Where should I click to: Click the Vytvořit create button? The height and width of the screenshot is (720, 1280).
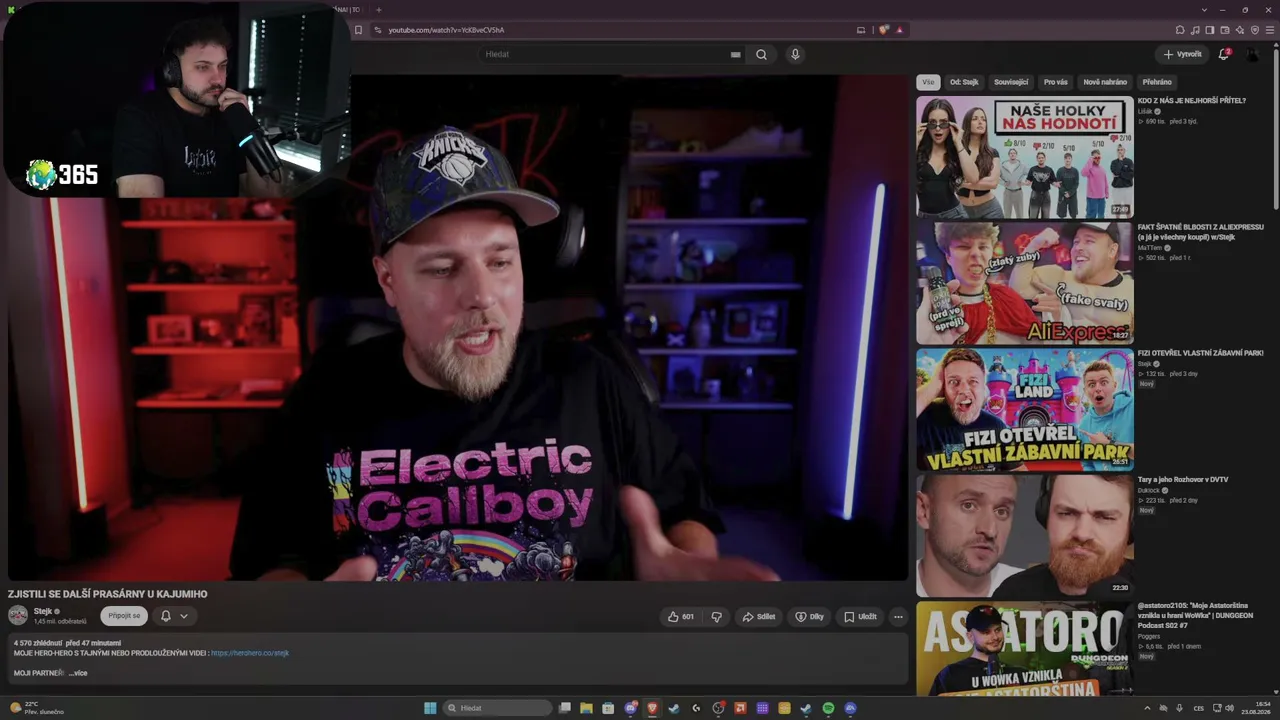(x=1182, y=54)
